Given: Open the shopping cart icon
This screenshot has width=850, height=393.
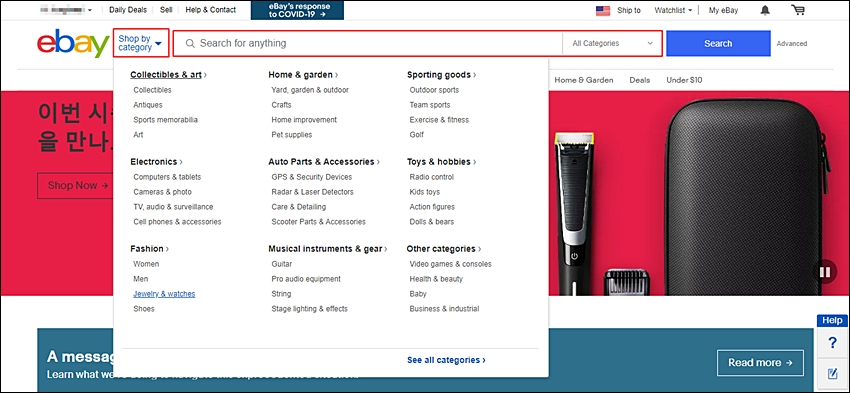Looking at the screenshot, I should (797, 10).
